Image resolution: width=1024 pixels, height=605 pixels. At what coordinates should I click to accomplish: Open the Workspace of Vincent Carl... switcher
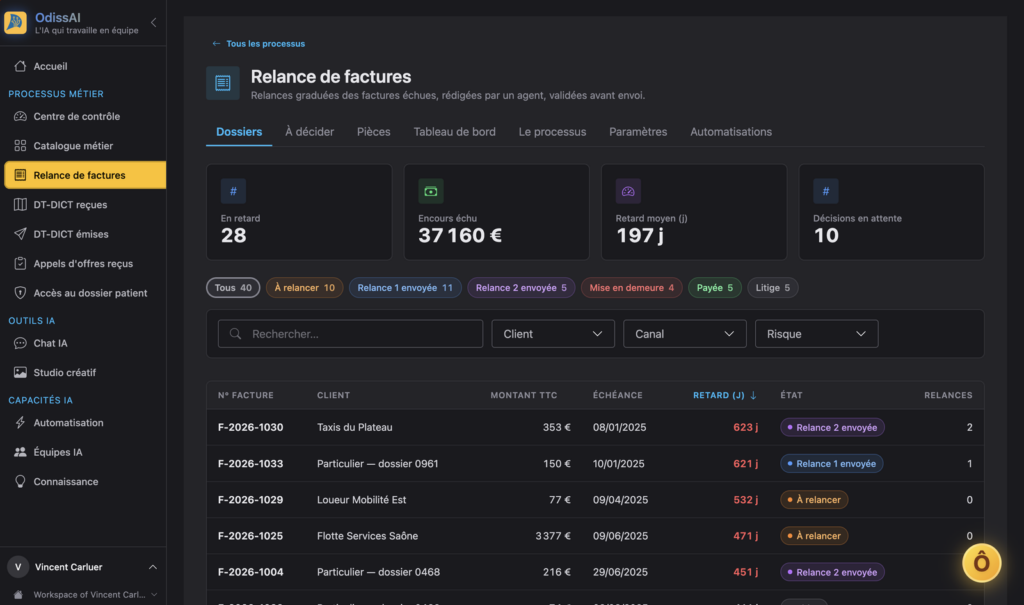click(x=85, y=595)
